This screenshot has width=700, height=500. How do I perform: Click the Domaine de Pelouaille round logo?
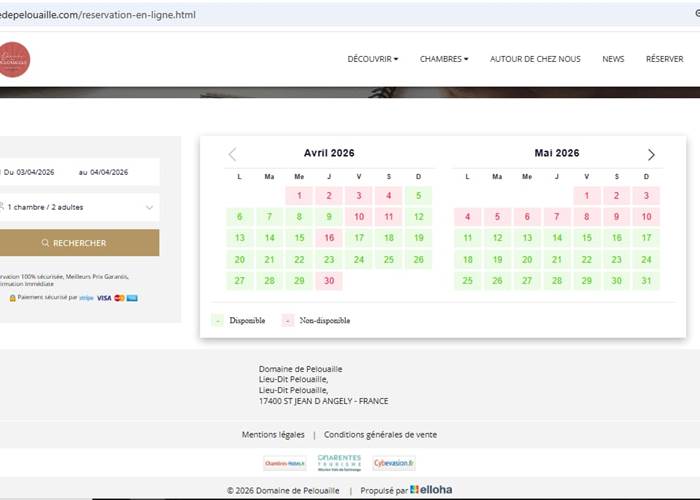point(14,59)
